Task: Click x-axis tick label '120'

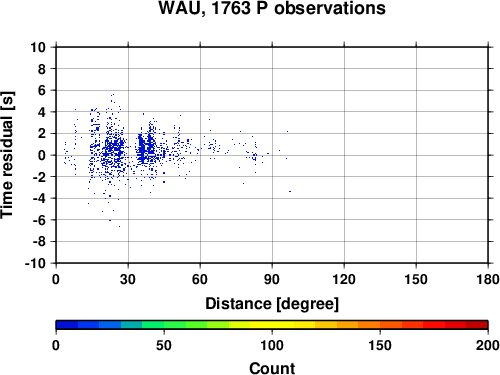Action: coord(344,279)
